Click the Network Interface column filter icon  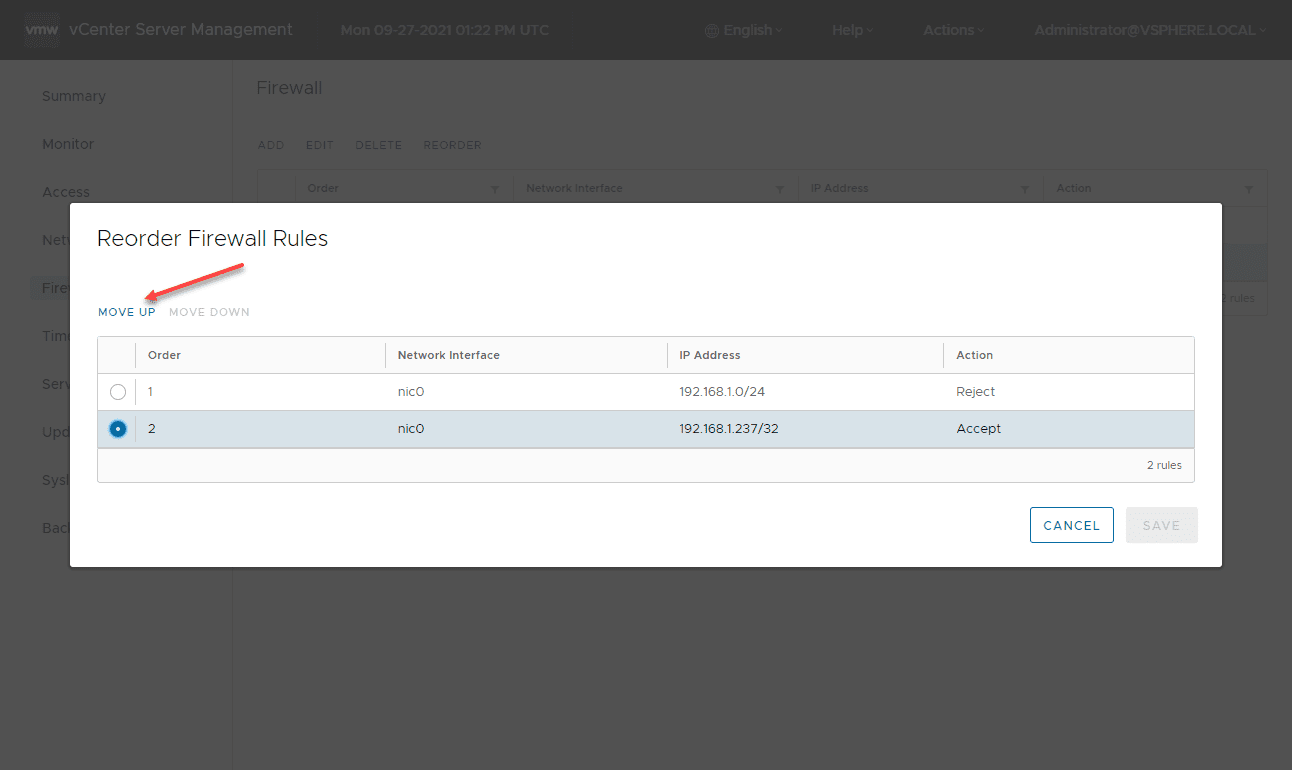click(x=779, y=189)
